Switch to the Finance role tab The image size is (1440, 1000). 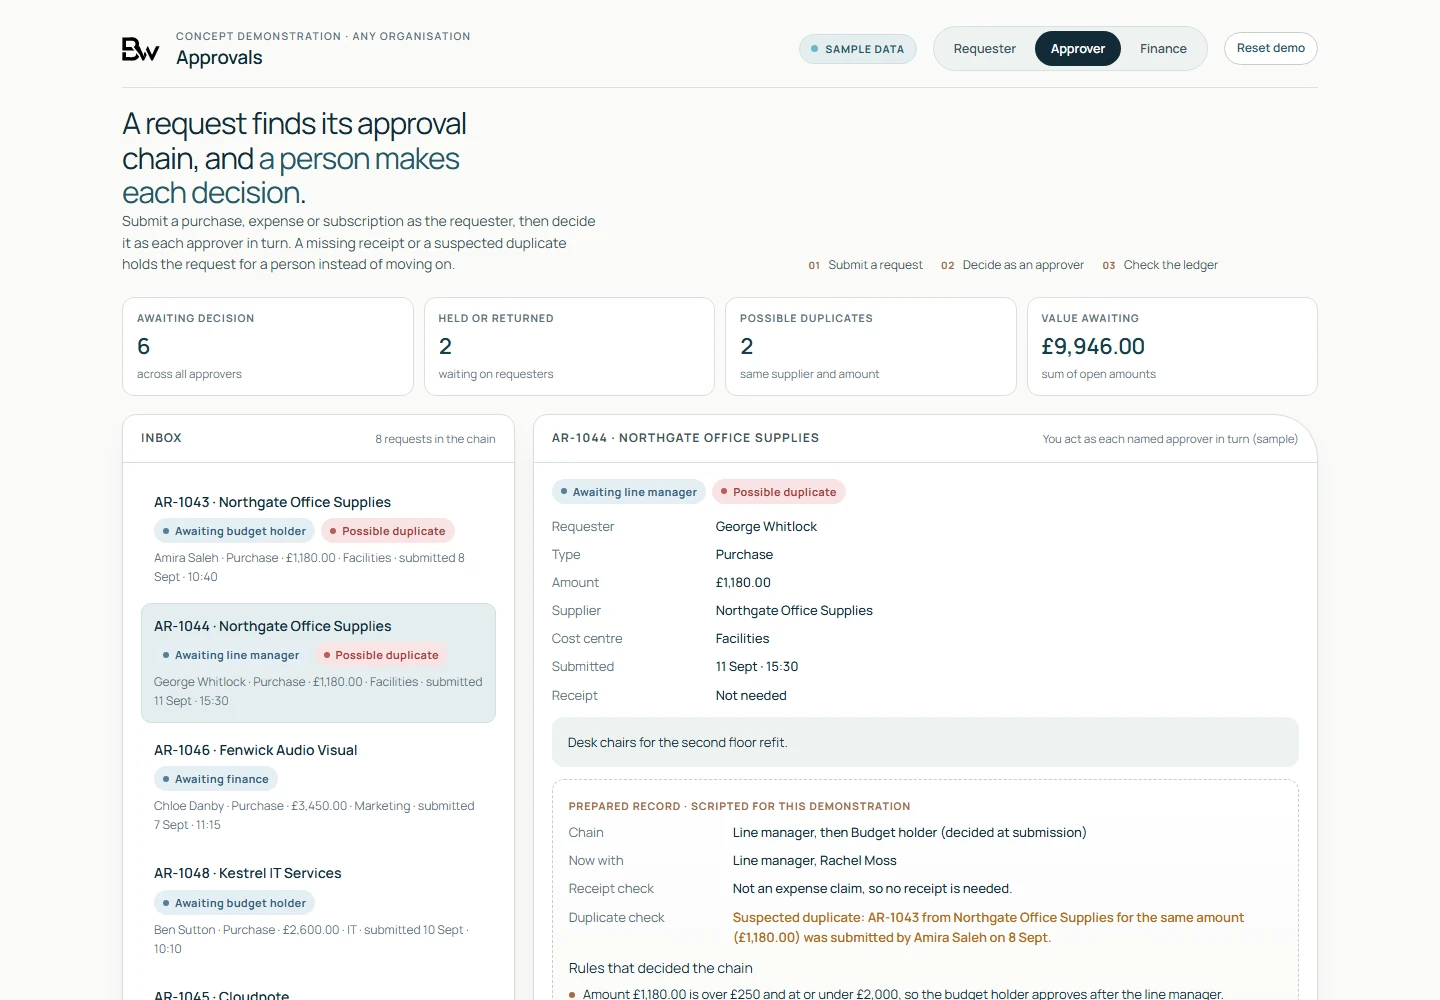point(1163,49)
